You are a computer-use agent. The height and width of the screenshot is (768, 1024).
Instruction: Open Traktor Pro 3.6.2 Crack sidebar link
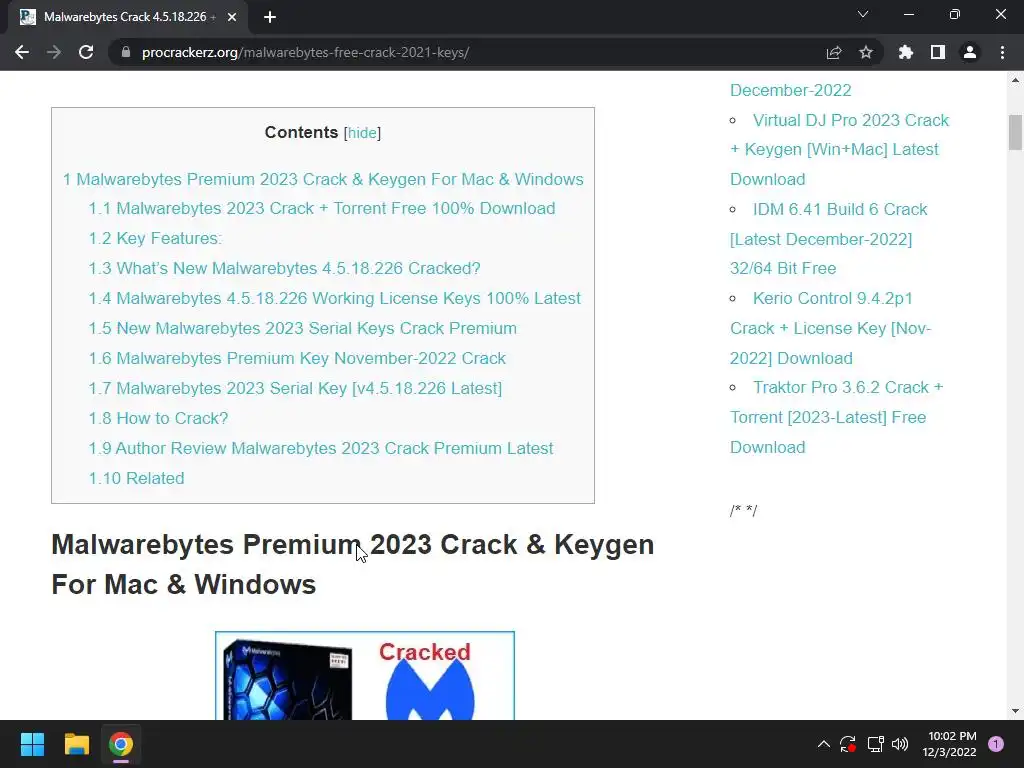pos(837,417)
